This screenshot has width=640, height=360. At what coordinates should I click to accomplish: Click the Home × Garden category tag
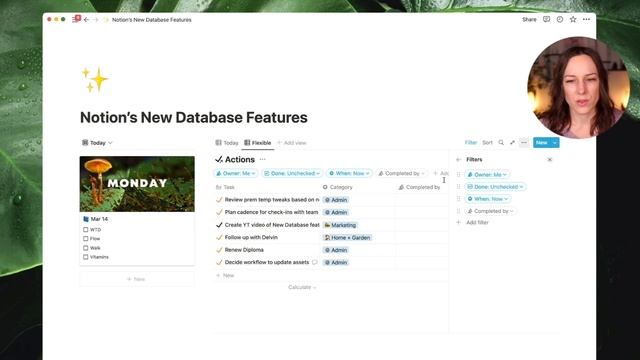[x=347, y=238]
